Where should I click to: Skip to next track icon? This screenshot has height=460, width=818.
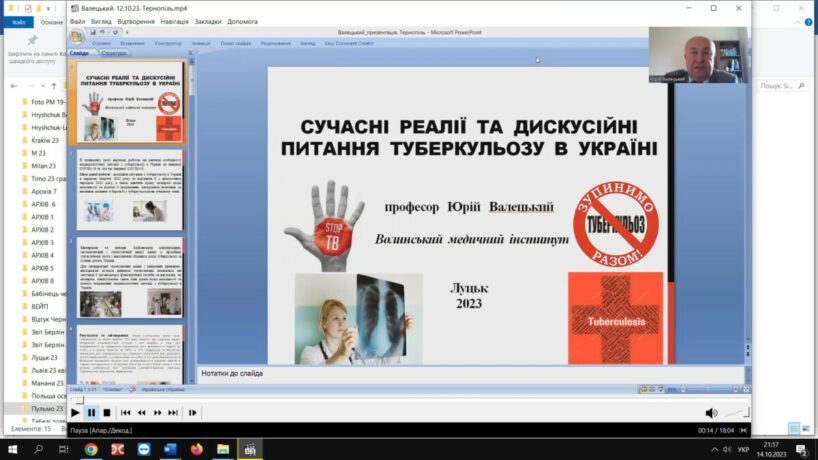(x=173, y=412)
